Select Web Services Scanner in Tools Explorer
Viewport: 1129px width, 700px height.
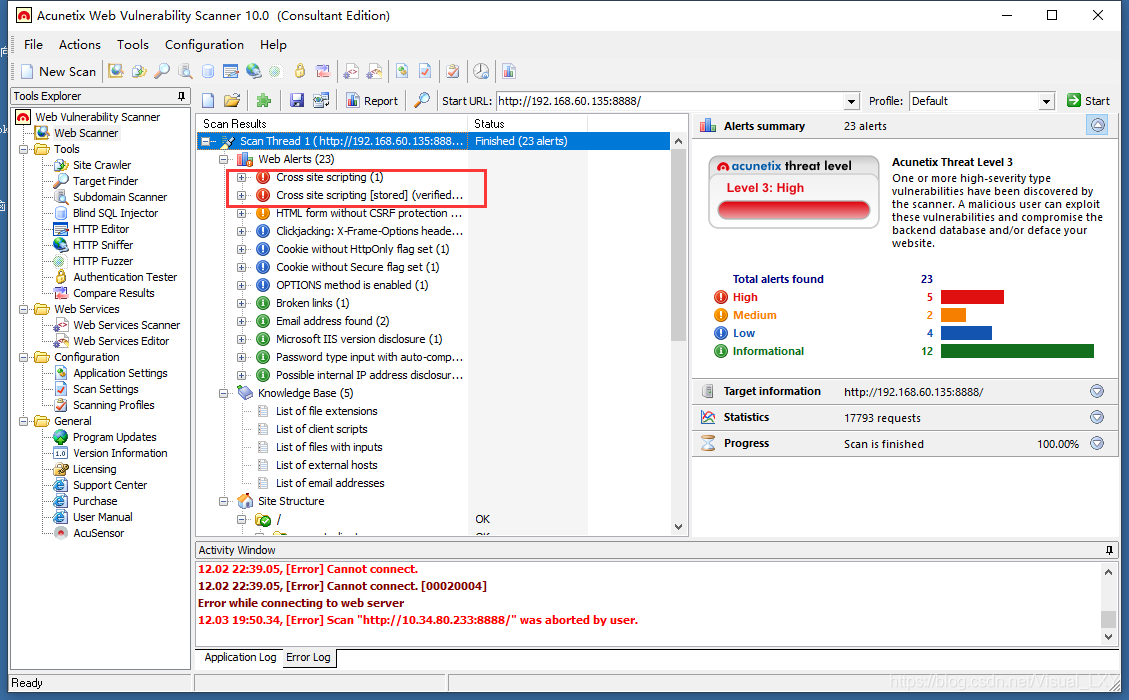[x=127, y=325]
